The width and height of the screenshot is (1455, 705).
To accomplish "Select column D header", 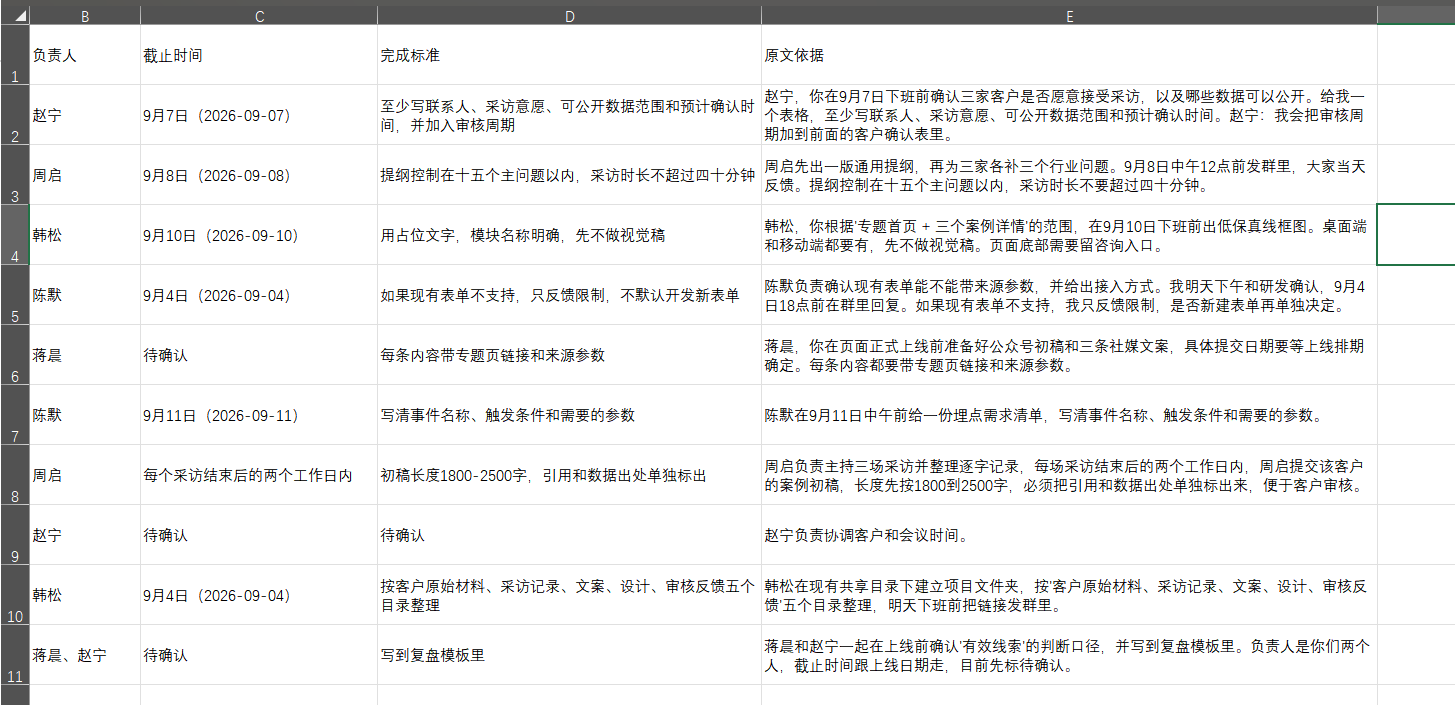I will 569,16.
